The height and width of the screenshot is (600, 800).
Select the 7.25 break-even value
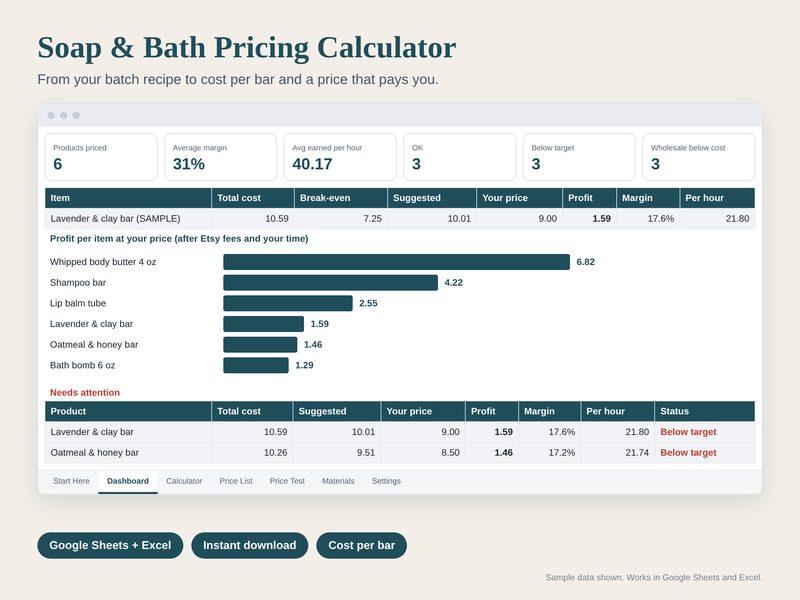click(x=372, y=218)
